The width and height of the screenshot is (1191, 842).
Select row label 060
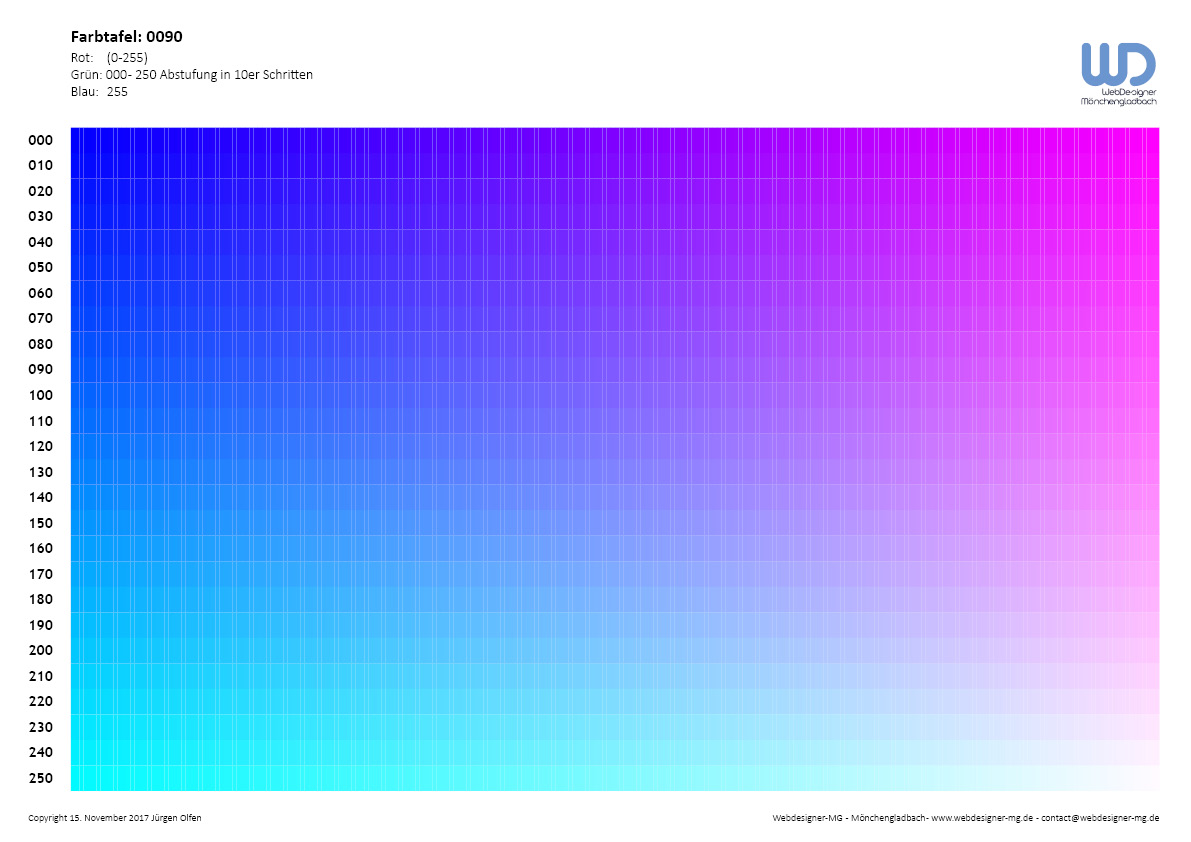(40, 292)
